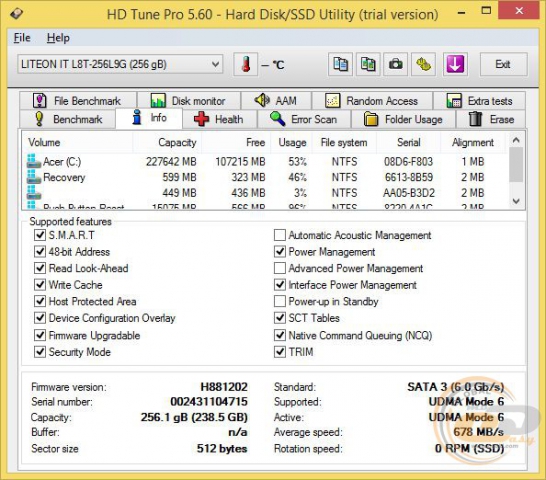This screenshot has height=480, width=546.
Task: Toggle the Security Mode checkbox
Action: (40, 352)
